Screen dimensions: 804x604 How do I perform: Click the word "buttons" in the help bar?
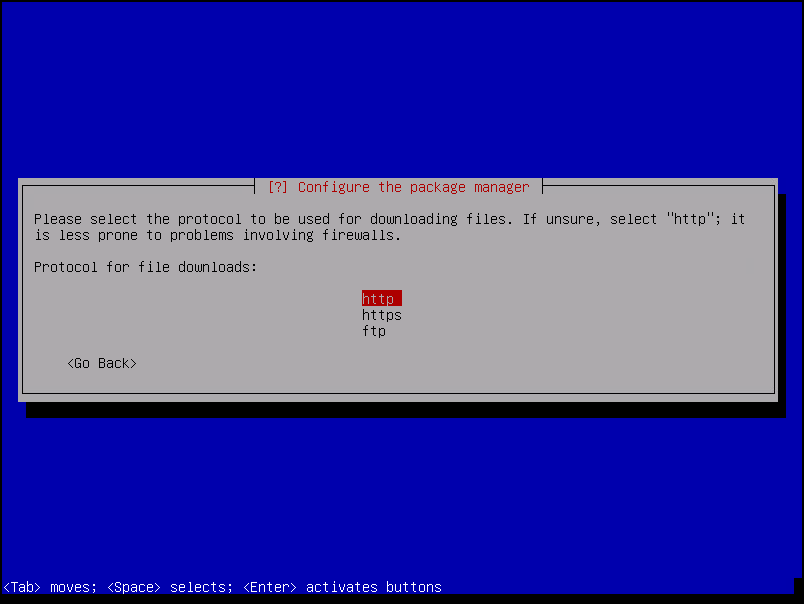[414, 587]
